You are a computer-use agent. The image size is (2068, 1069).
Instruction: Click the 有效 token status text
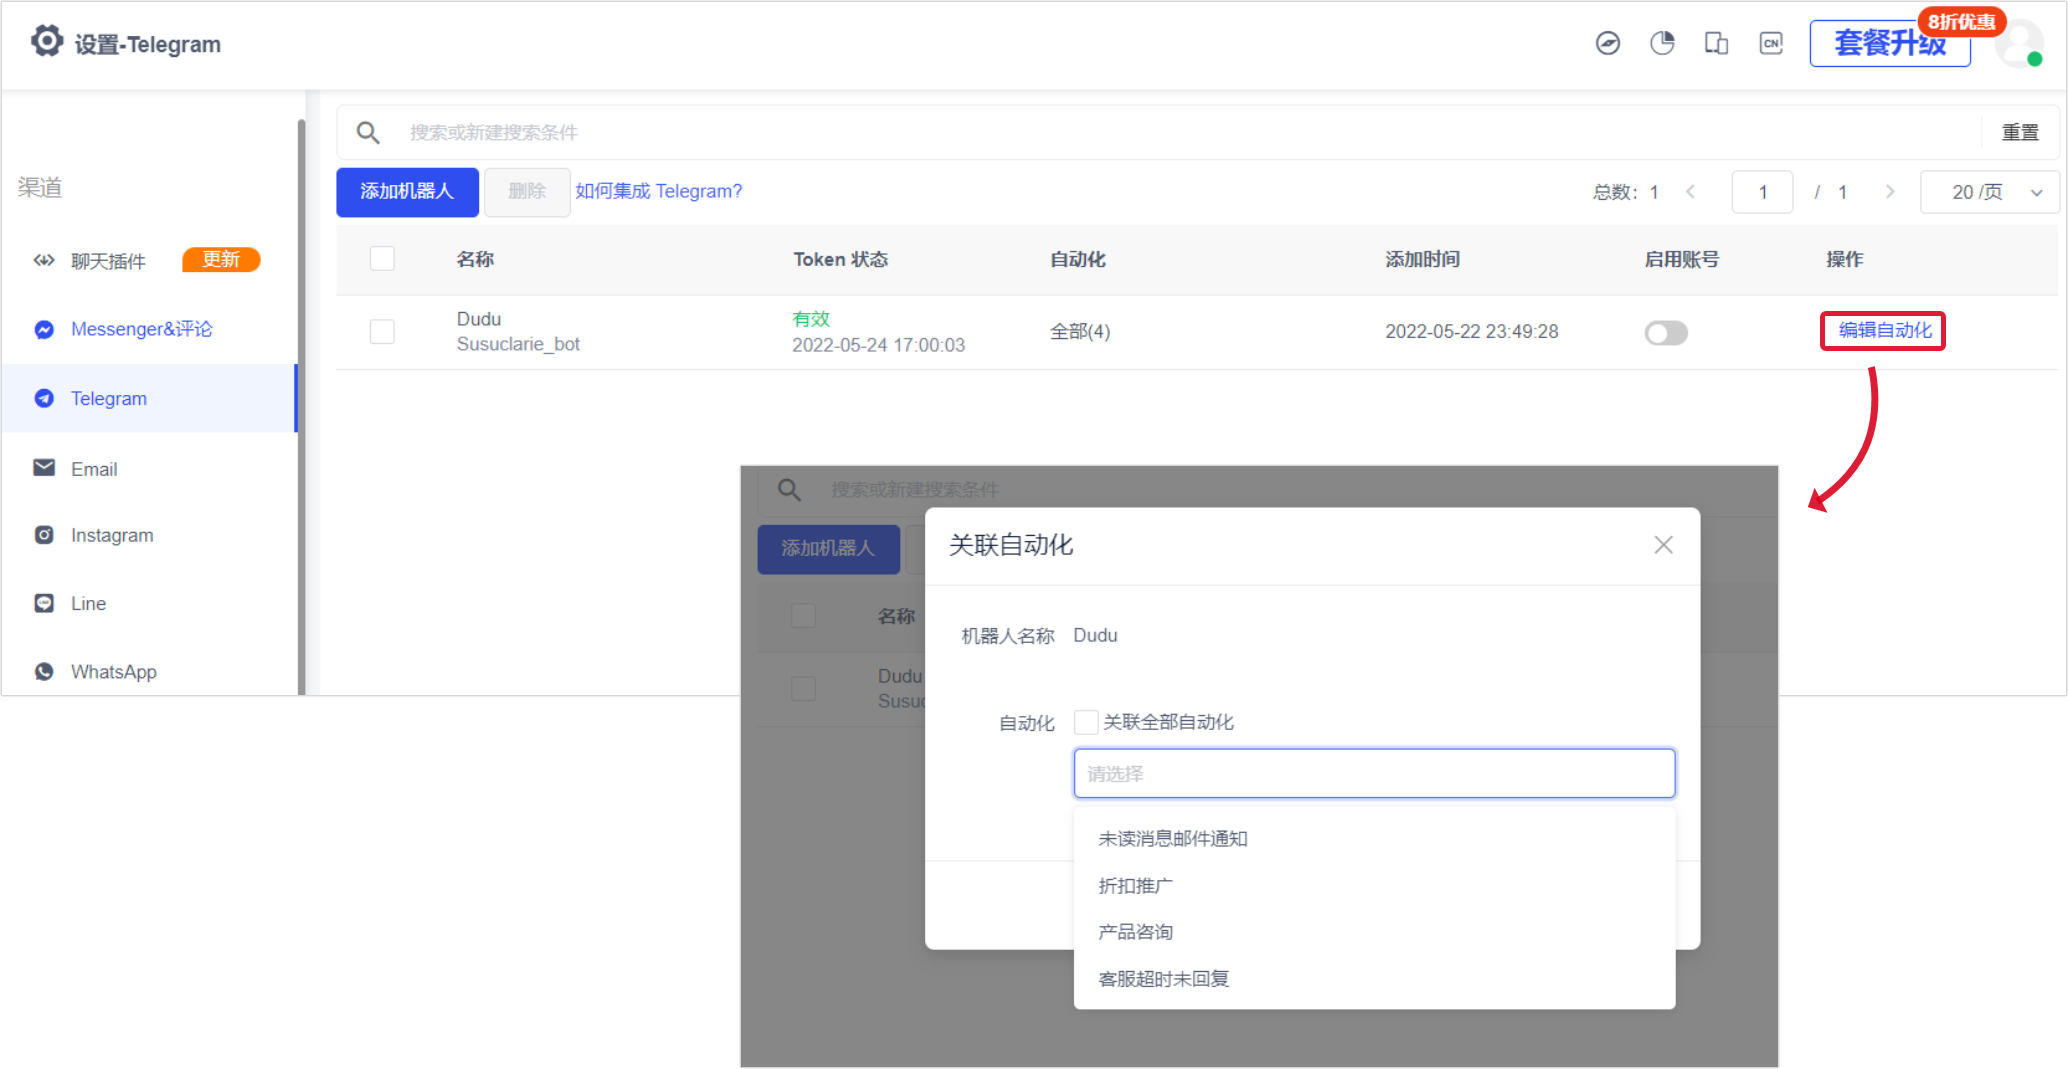[811, 319]
